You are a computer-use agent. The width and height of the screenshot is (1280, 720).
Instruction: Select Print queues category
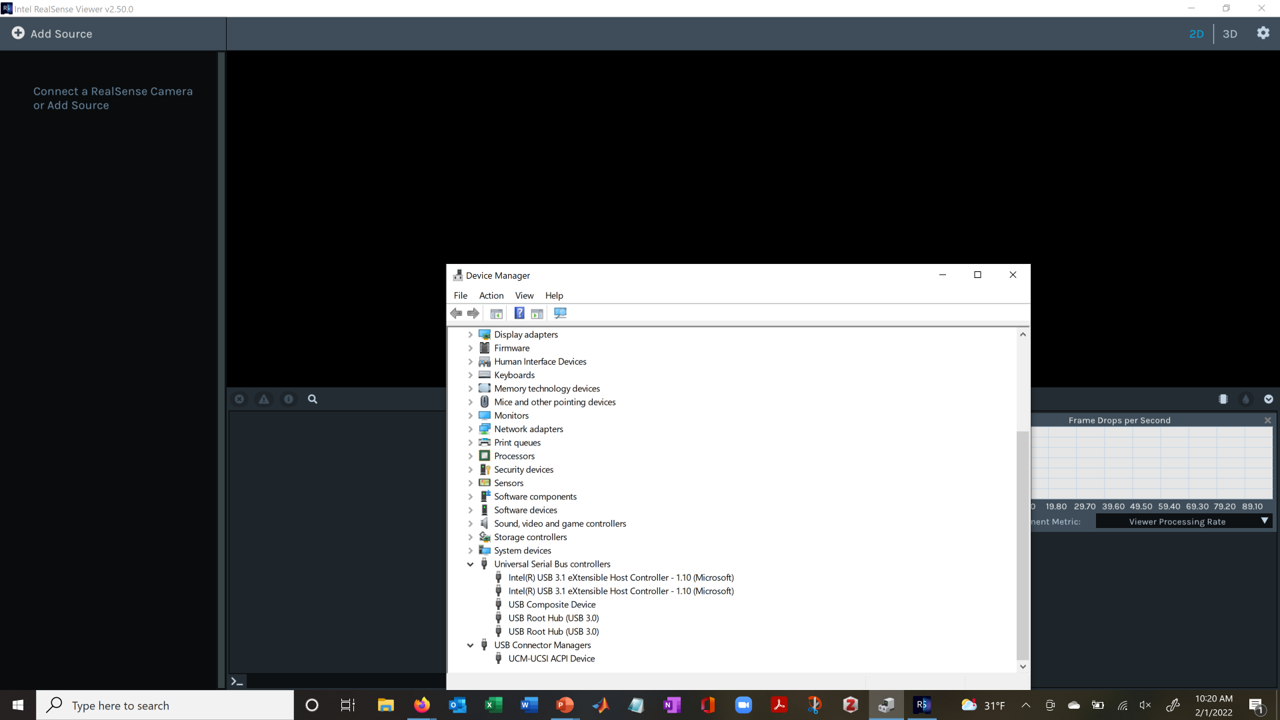pyautogui.click(x=517, y=443)
